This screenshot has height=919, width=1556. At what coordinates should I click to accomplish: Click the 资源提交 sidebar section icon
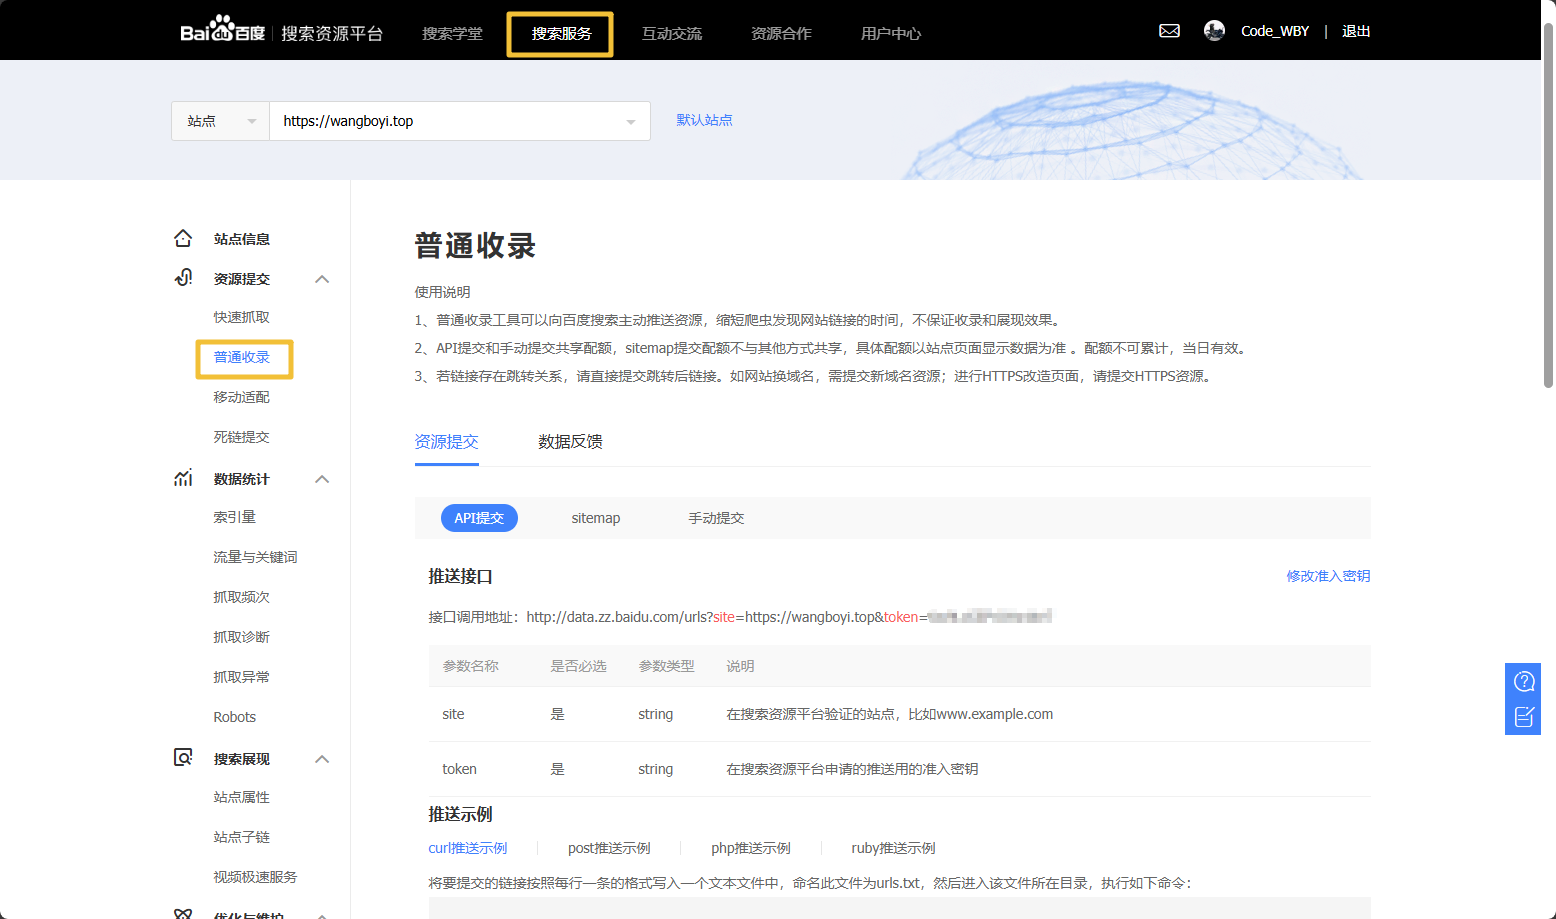183,278
